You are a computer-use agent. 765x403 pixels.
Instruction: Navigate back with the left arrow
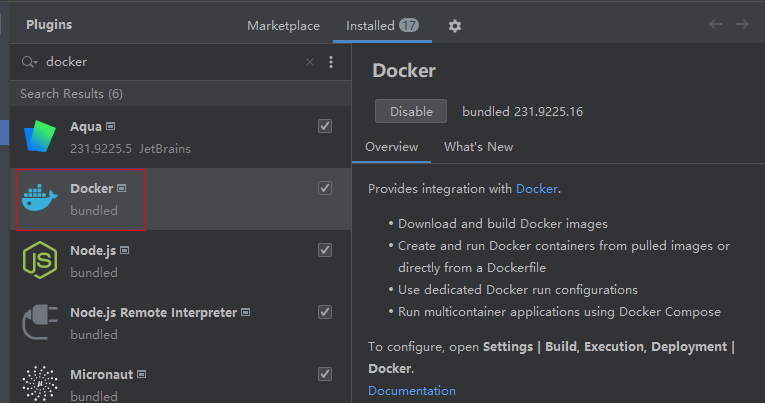click(716, 25)
